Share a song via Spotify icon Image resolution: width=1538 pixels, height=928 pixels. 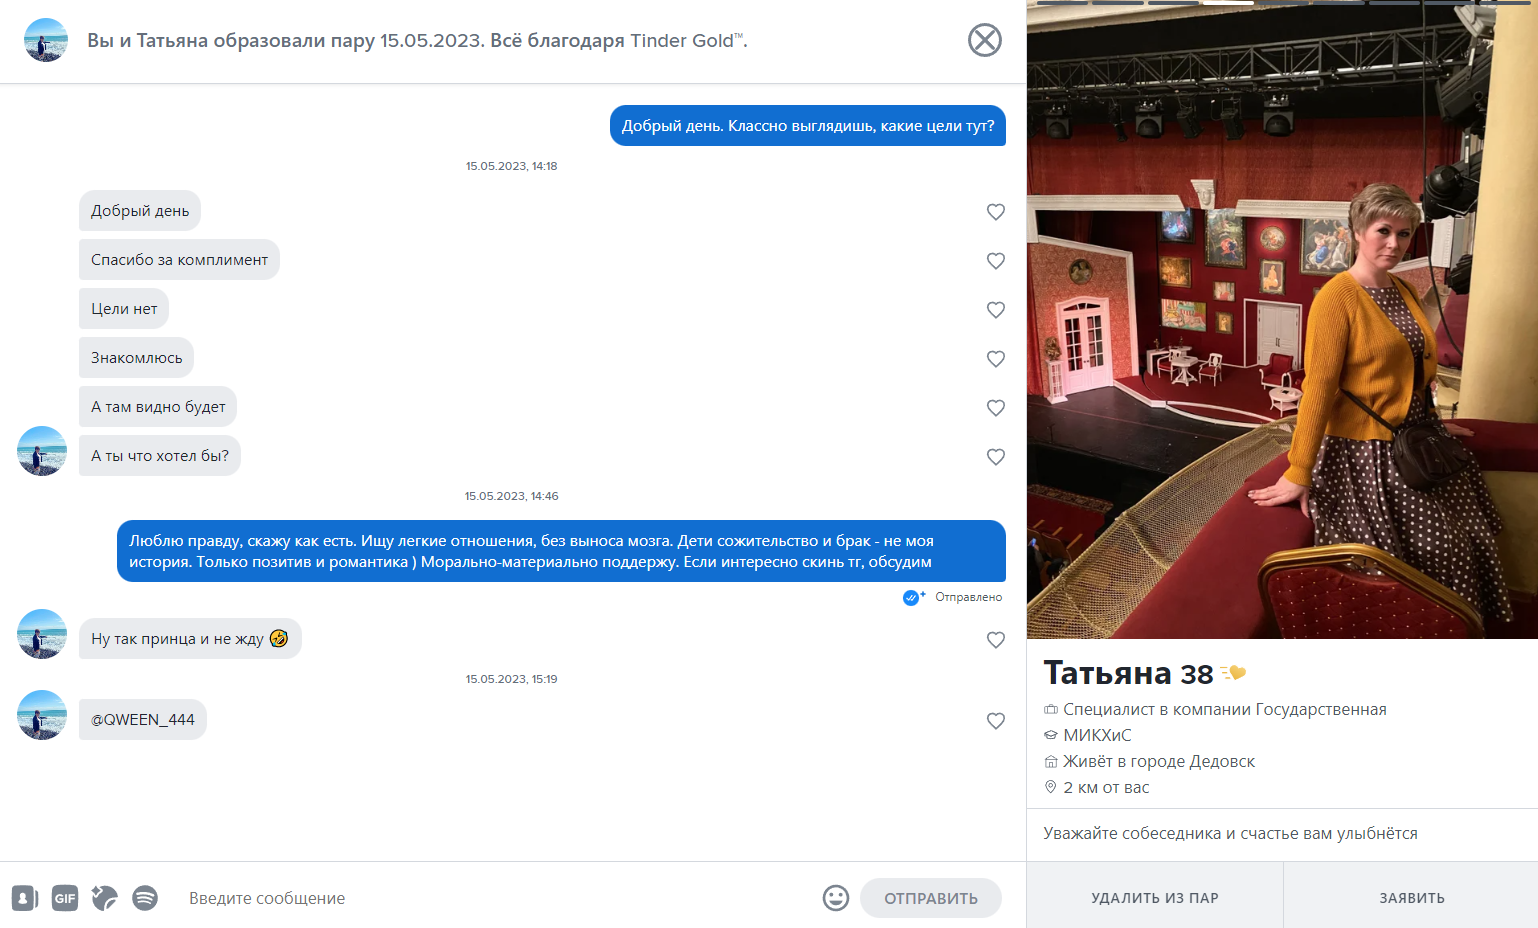coord(145,898)
